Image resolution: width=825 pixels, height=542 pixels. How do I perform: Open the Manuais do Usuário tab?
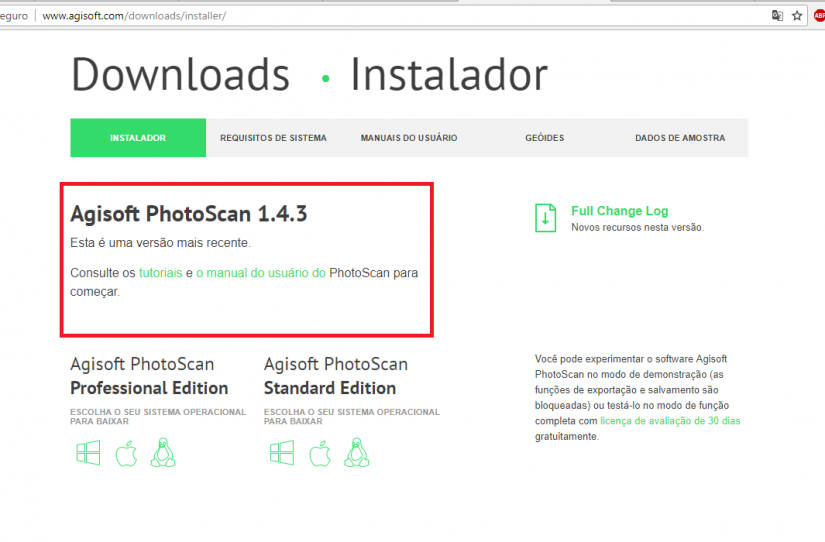pos(409,138)
